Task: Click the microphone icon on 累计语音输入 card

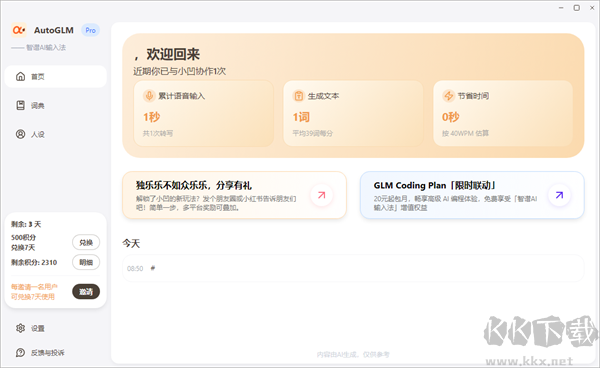Action: pos(149,96)
